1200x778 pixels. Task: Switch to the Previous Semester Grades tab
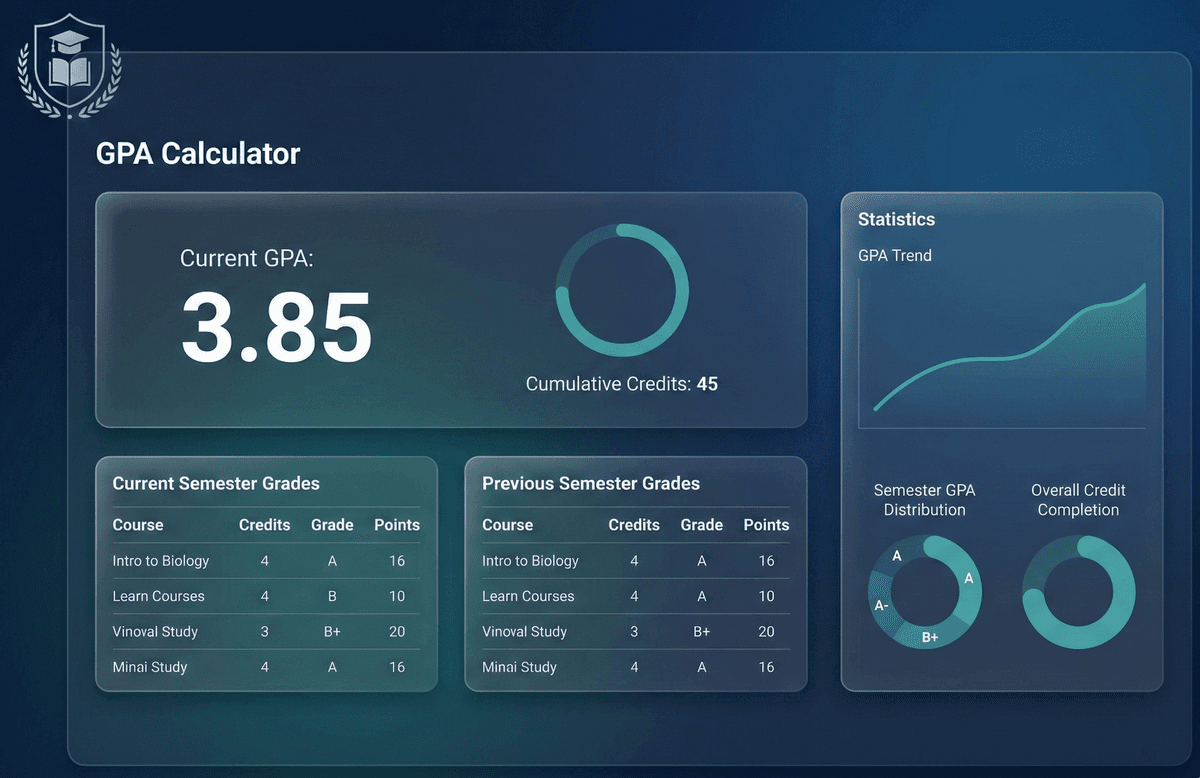coord(590,483)
